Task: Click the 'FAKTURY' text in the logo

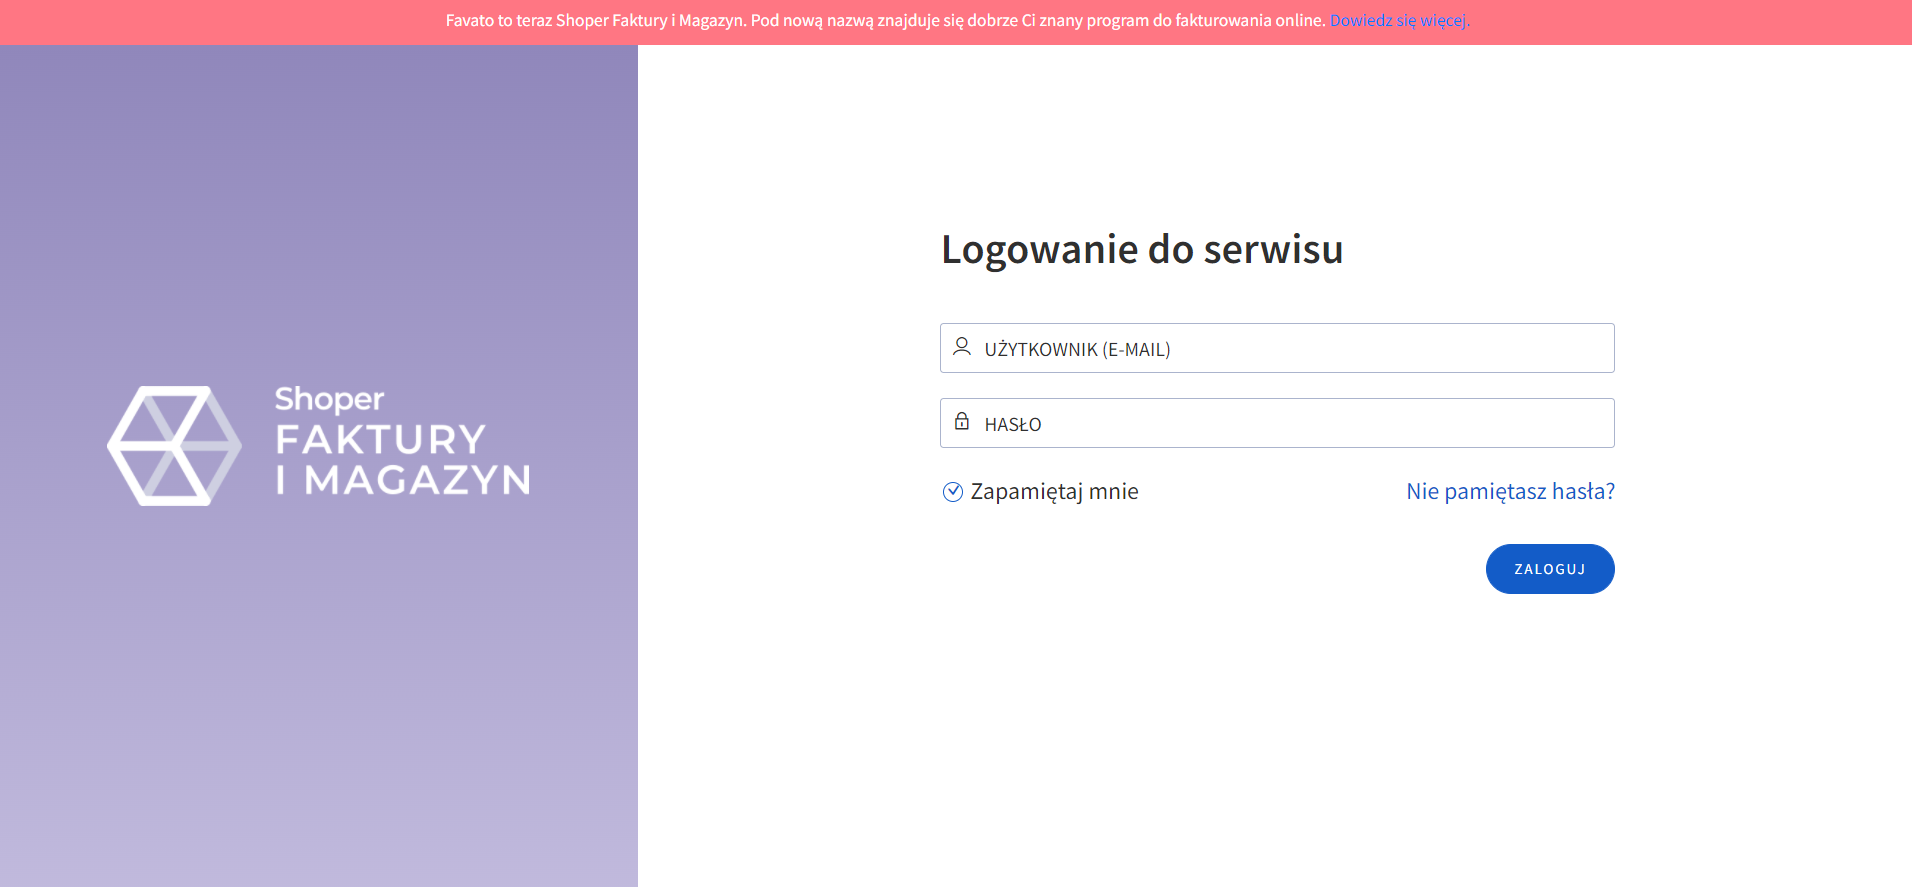Action: (x=380, y=439)
